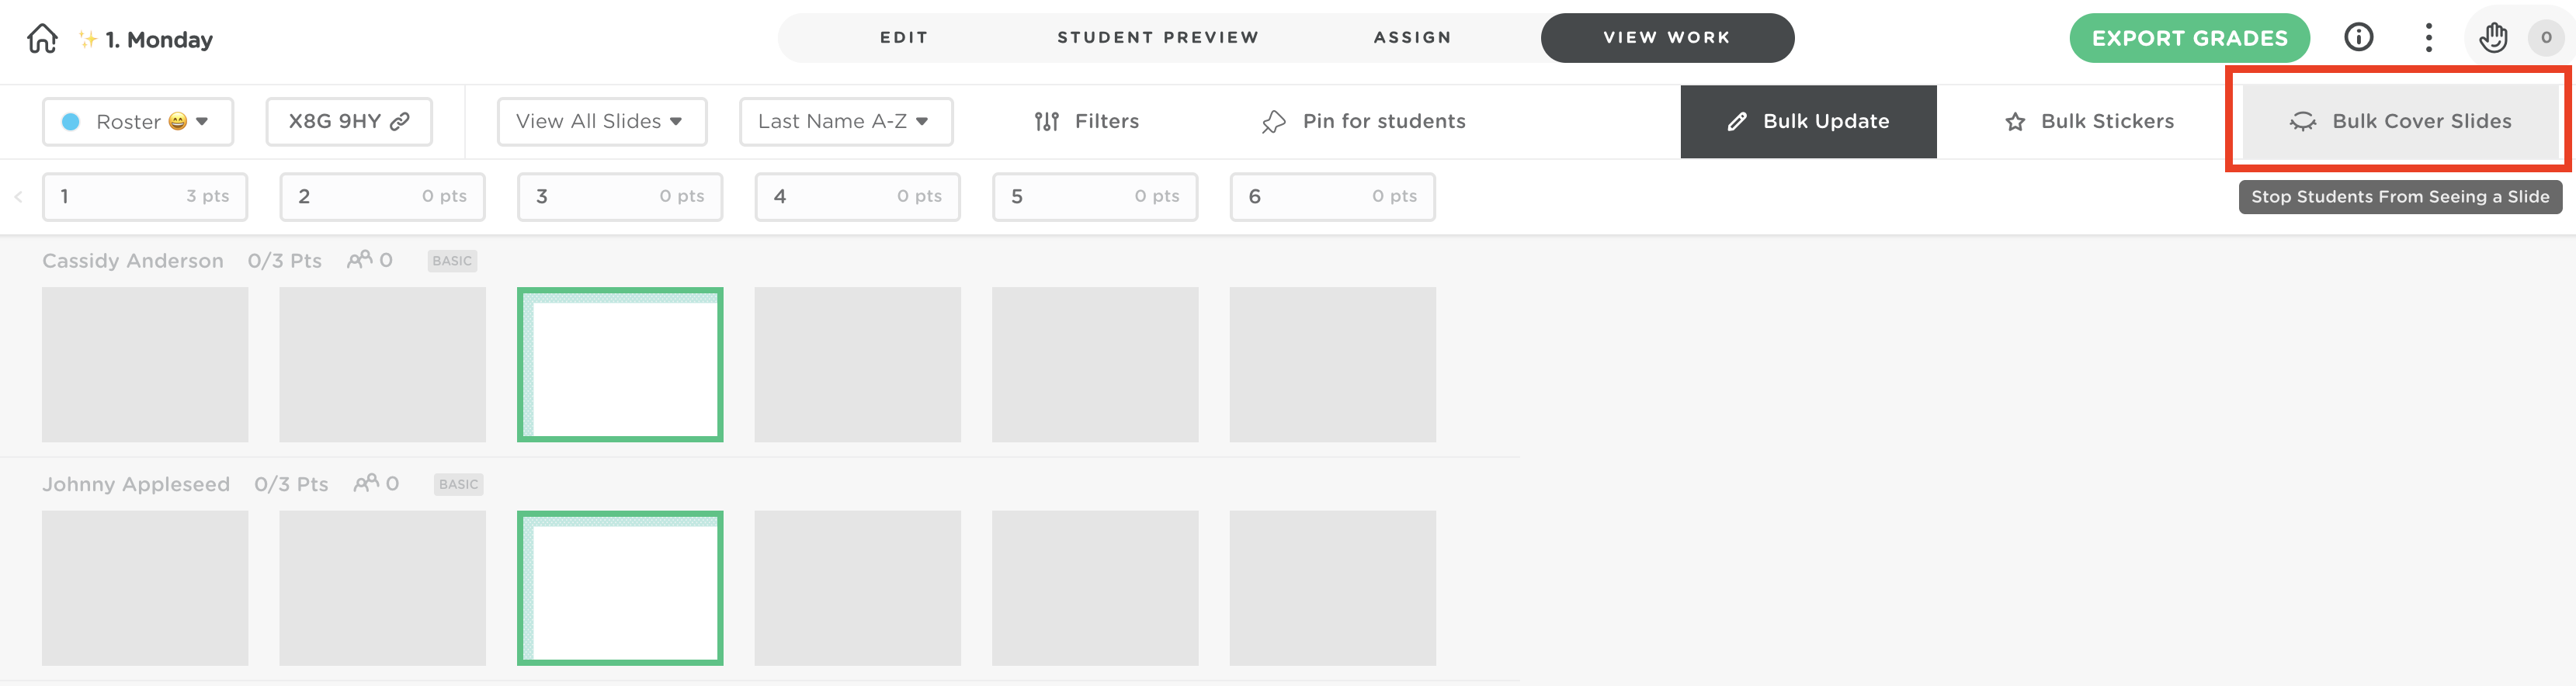
Task: Toggle Bulk Cover Slides mode
Action: (x=2400, y=121)
